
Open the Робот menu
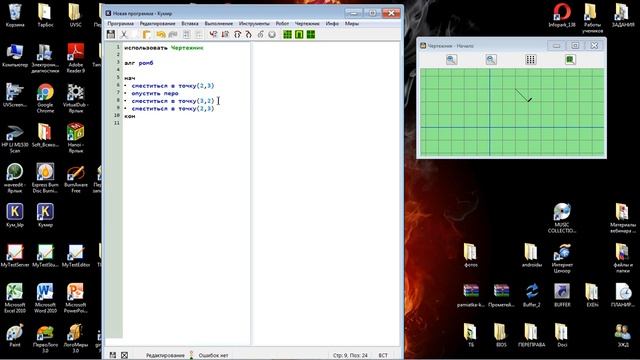click(x=282, y=24)
